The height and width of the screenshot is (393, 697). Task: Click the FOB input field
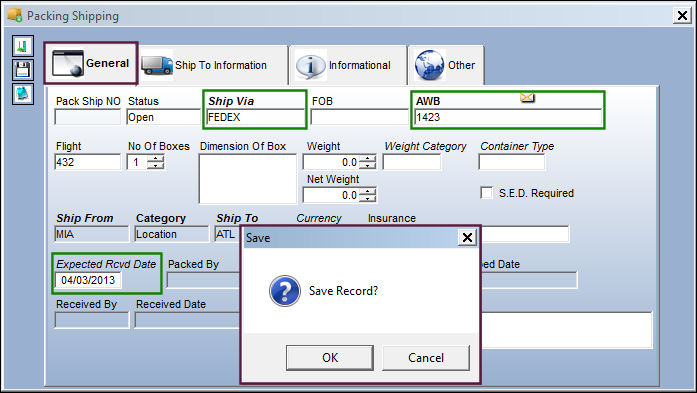click(360, 117)
